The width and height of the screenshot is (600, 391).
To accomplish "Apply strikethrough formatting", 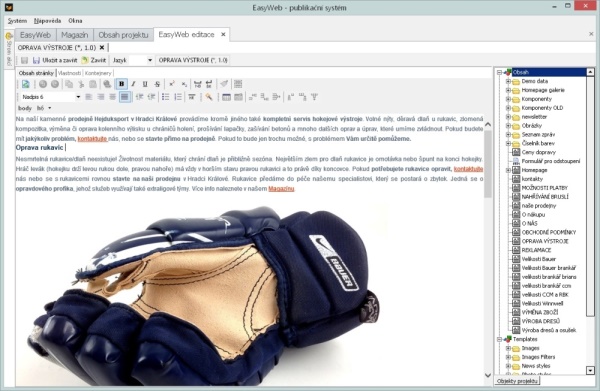I will click(157, 84).
